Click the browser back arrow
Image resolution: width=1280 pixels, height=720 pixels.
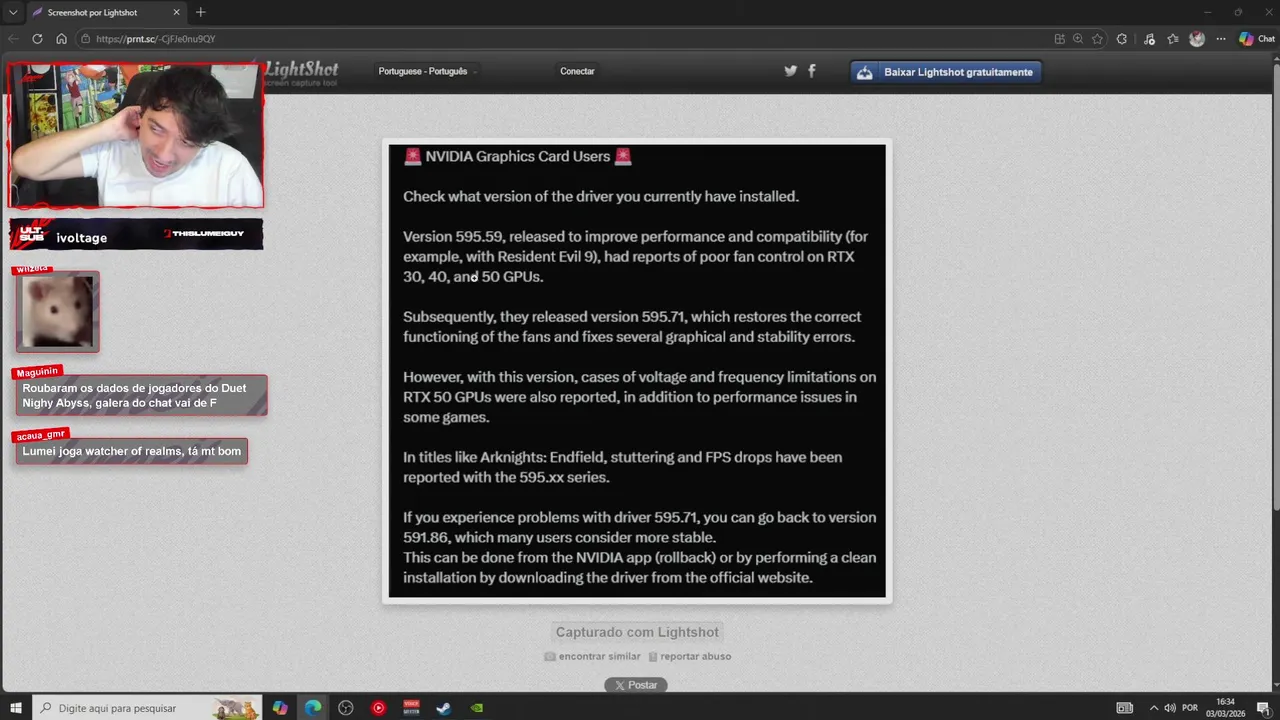coord(14,39)
